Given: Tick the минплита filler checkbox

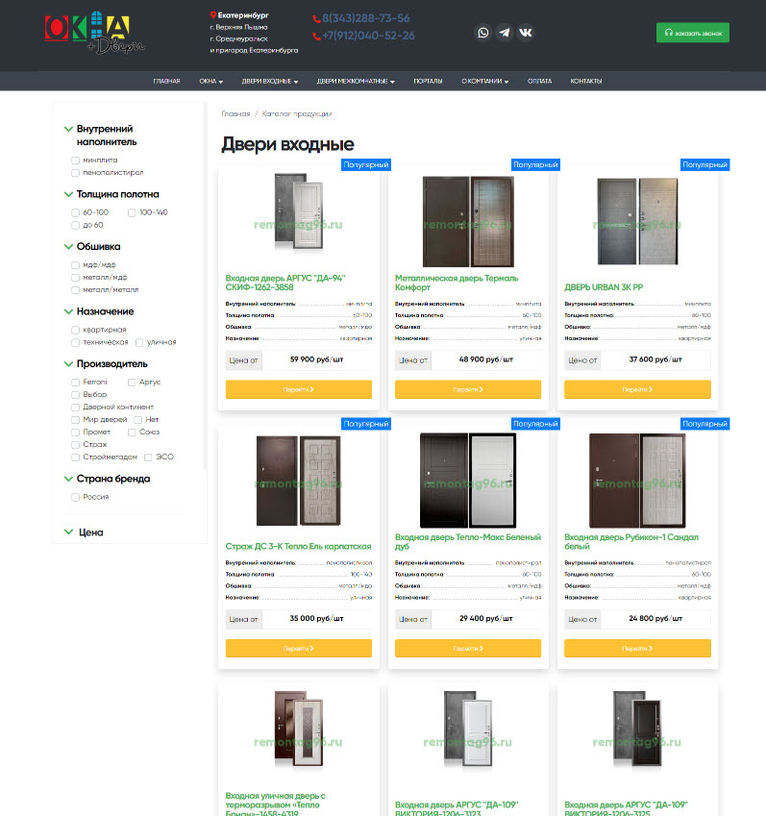Looking at the screenshot, I should coord(75,160).
